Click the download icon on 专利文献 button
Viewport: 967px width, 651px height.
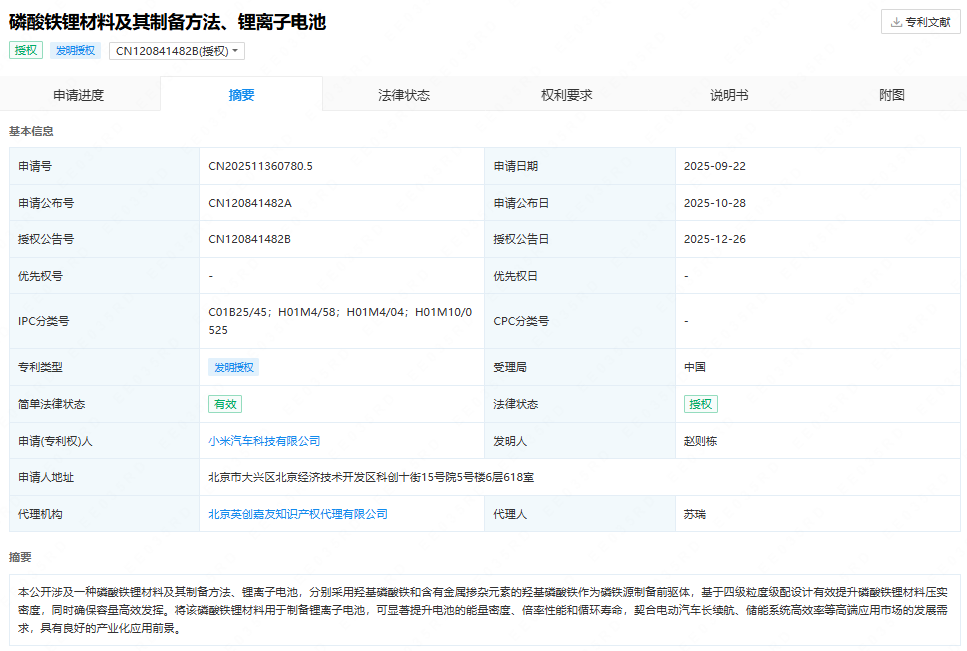pos(895,21)
